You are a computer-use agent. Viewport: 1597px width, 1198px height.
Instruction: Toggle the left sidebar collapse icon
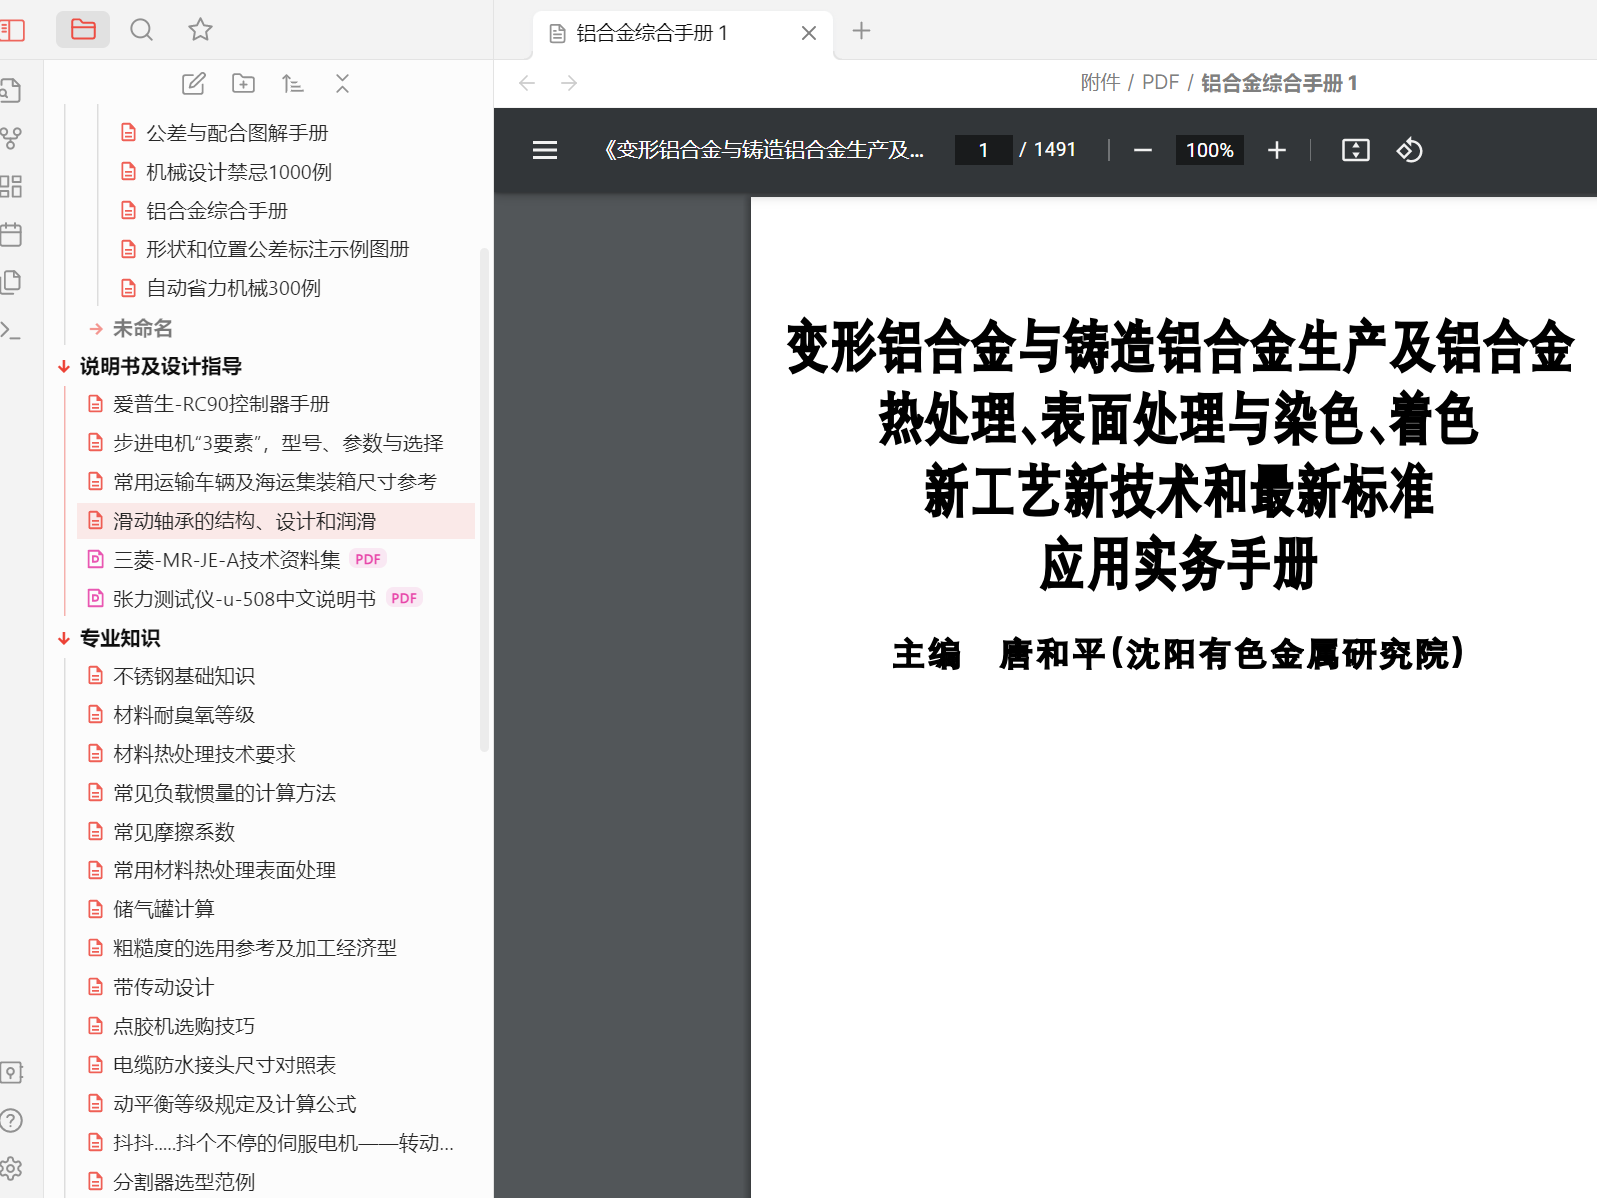click(x=12, y=30)
